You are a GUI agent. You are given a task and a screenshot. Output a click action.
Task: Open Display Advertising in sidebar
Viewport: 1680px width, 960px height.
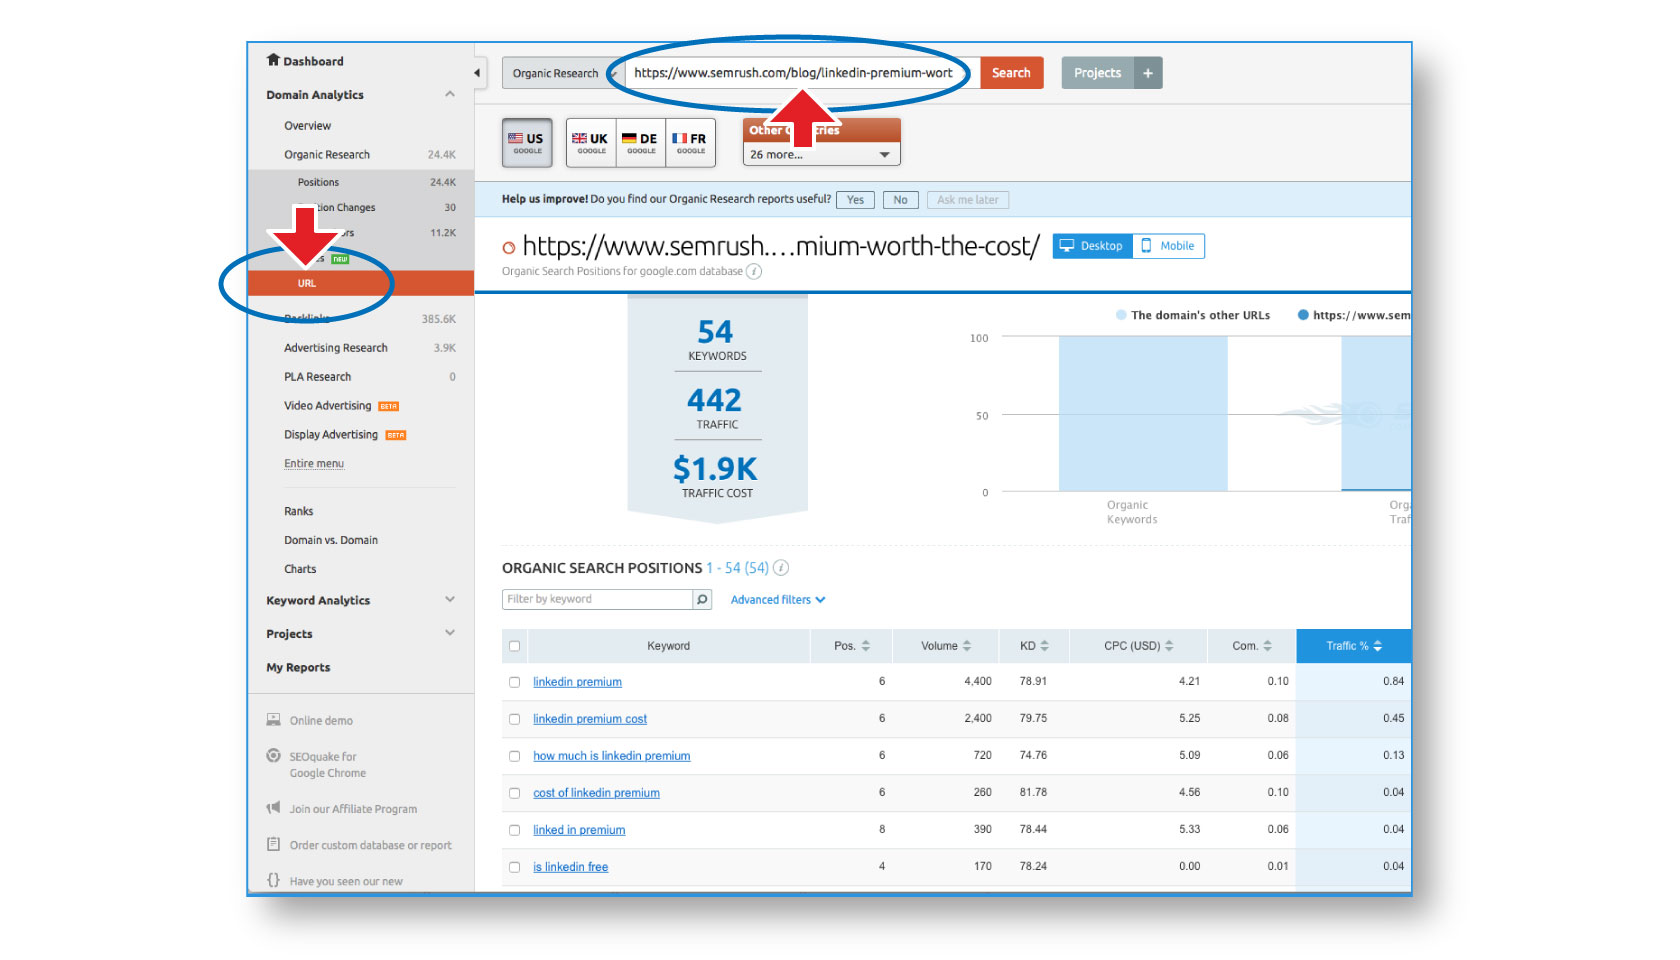[x=331, y=435]
